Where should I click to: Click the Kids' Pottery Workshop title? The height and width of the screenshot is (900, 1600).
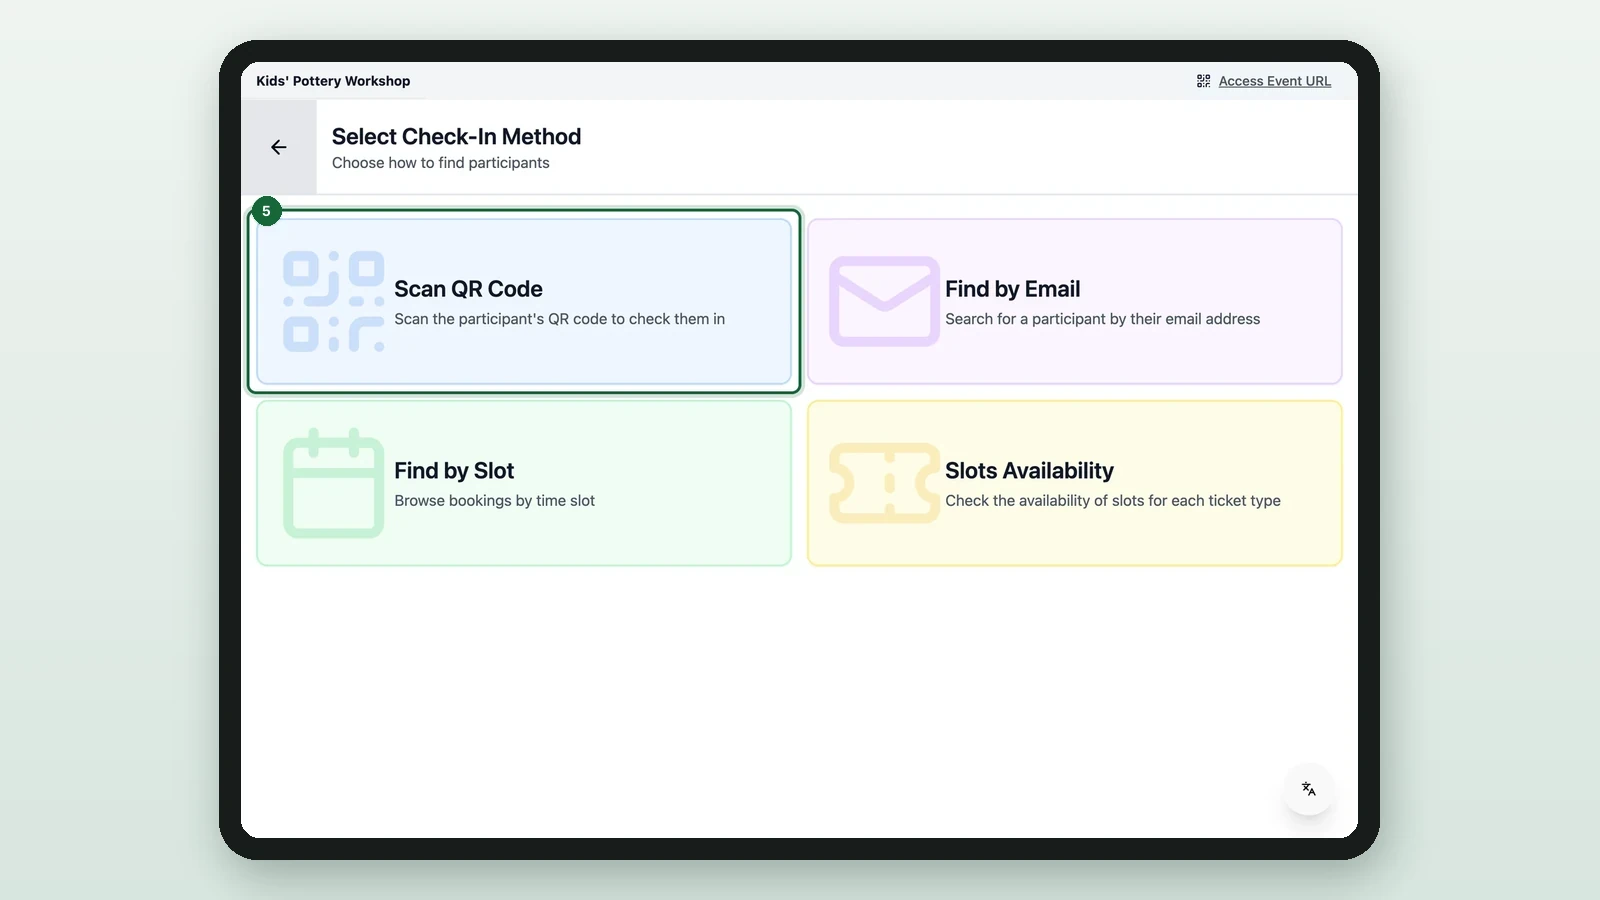(333, 81)
